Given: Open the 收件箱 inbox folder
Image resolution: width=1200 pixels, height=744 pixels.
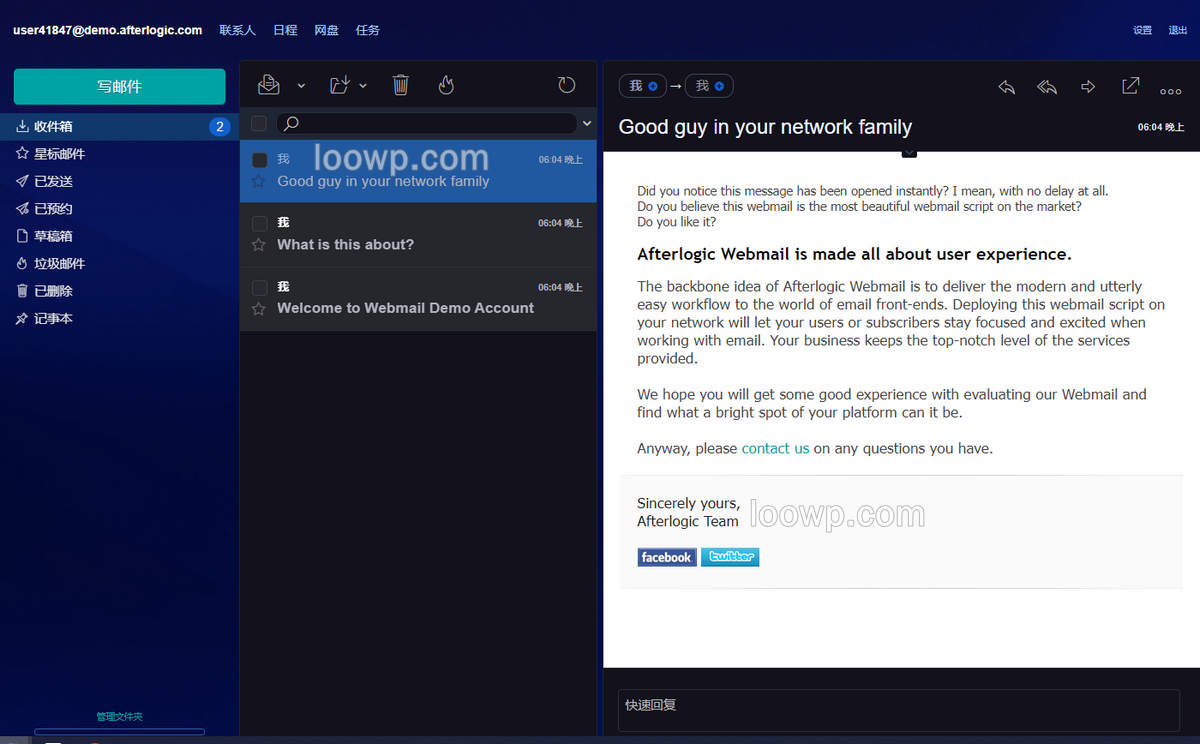Looking at the screenshot, I should click(x=119, y=127).
